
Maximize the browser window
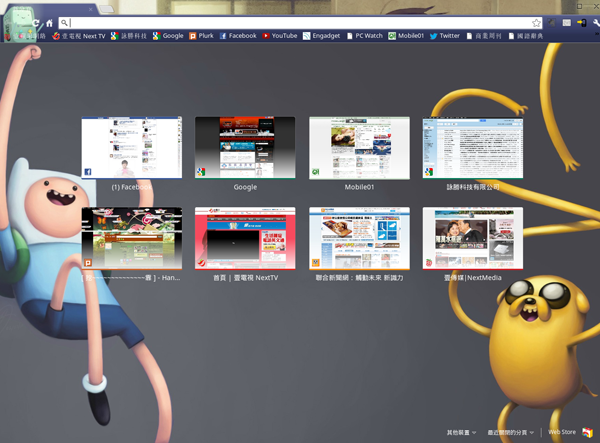[579, 6]
